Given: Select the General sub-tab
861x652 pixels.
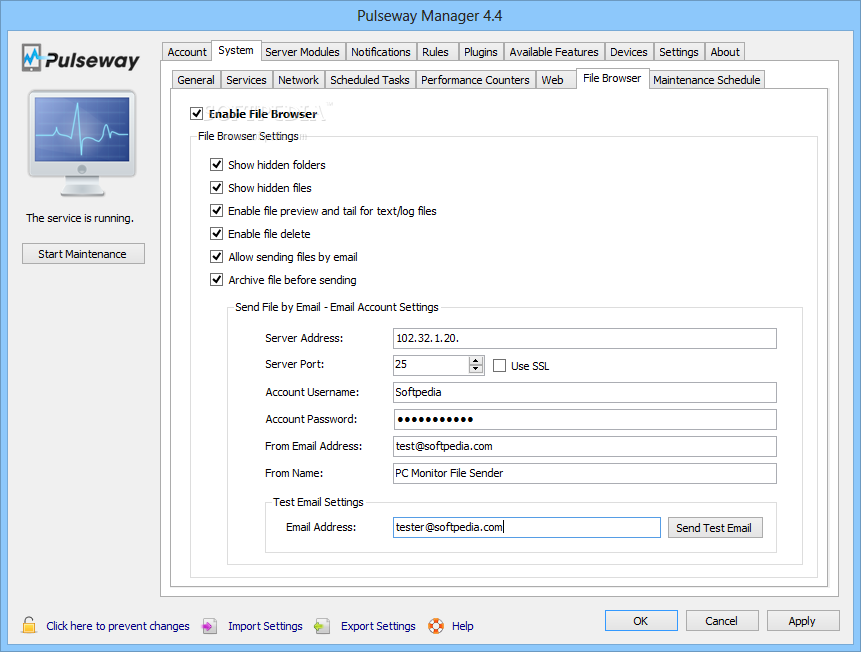Looking at the screenshot, I should point(195,80).
